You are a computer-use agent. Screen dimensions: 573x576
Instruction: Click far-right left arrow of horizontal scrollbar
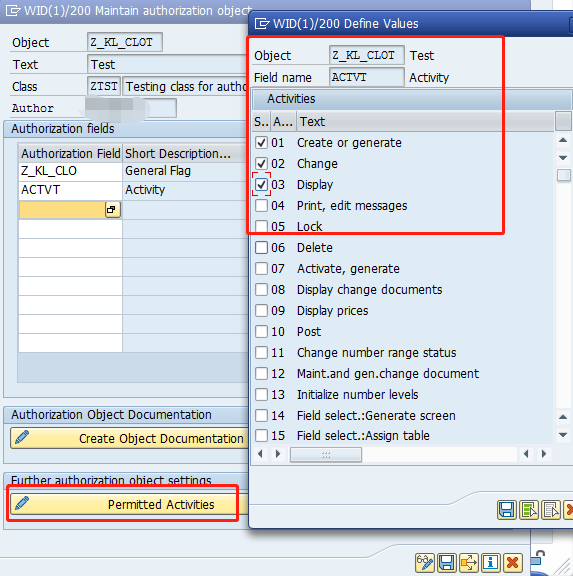(x=526, y=454)
